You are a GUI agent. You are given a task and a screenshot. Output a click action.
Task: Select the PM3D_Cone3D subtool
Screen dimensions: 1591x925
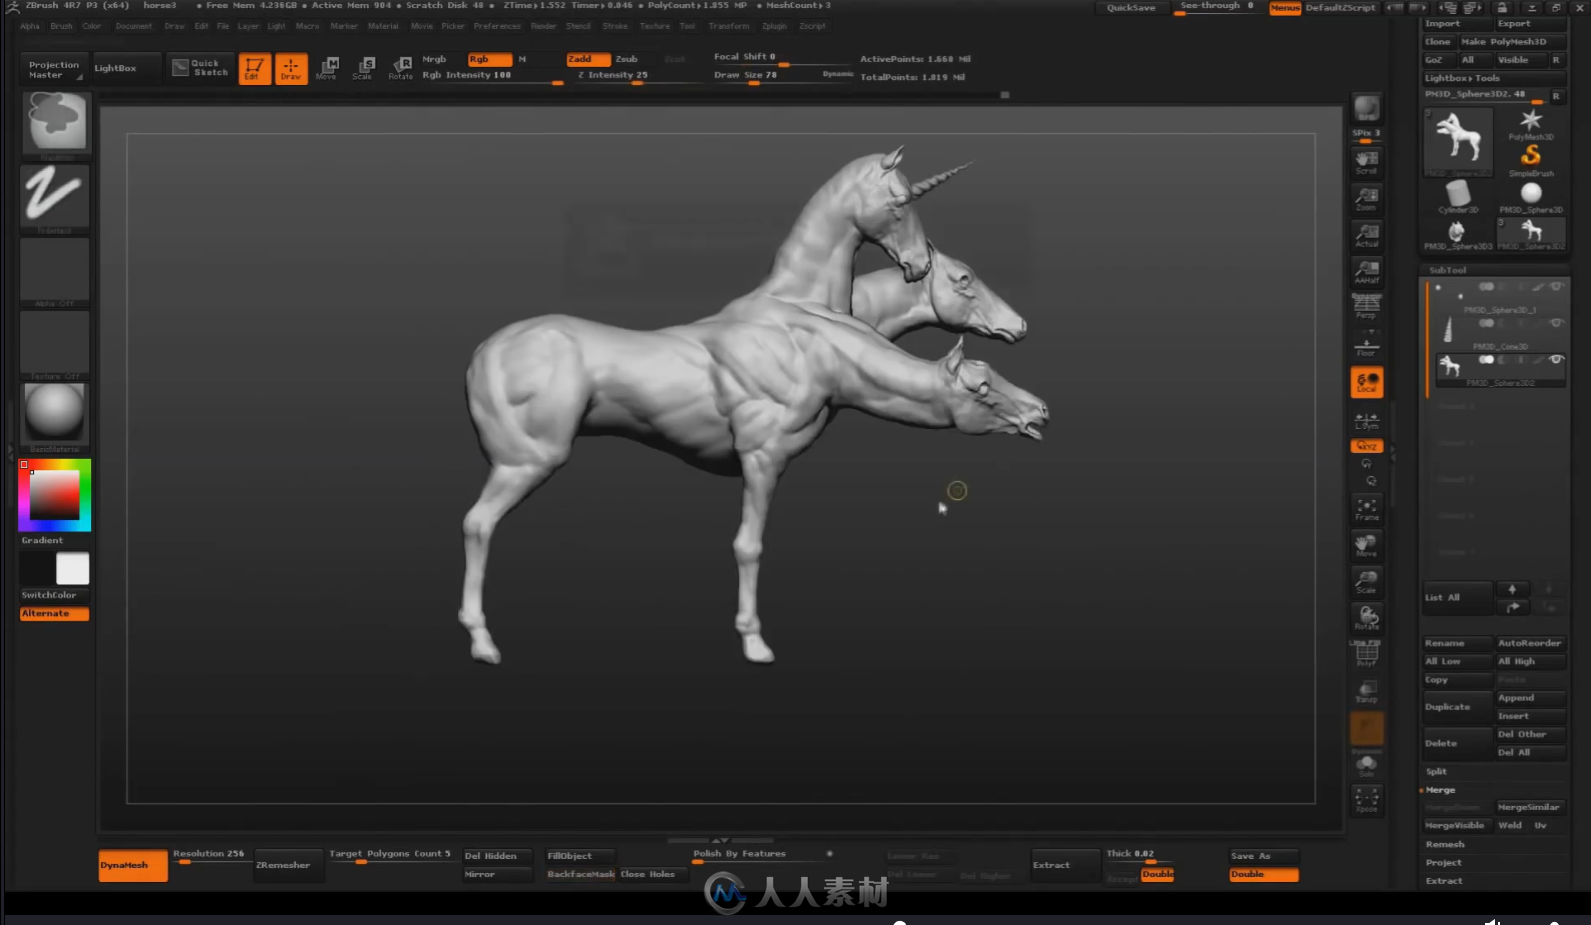pyautogui.click(x=1498, y=333)
